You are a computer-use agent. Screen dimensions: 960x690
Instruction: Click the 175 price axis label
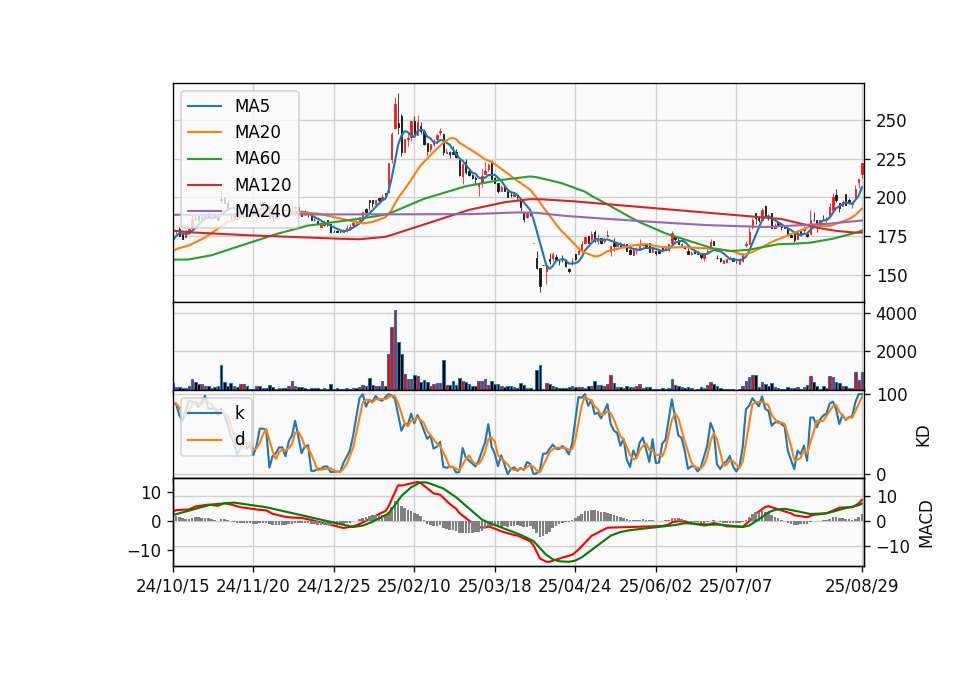click(891, 237)
